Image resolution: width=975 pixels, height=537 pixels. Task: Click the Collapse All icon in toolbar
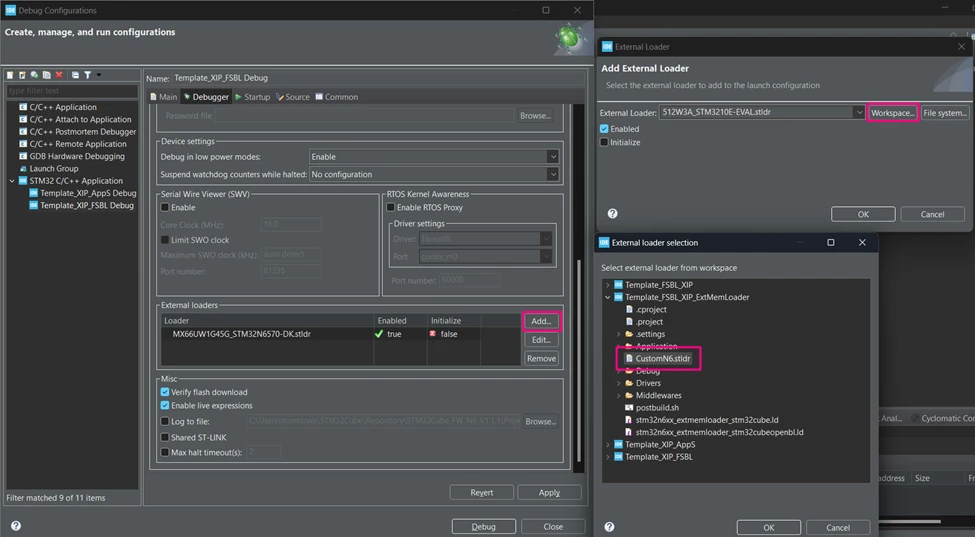click(x=75, y=75)
